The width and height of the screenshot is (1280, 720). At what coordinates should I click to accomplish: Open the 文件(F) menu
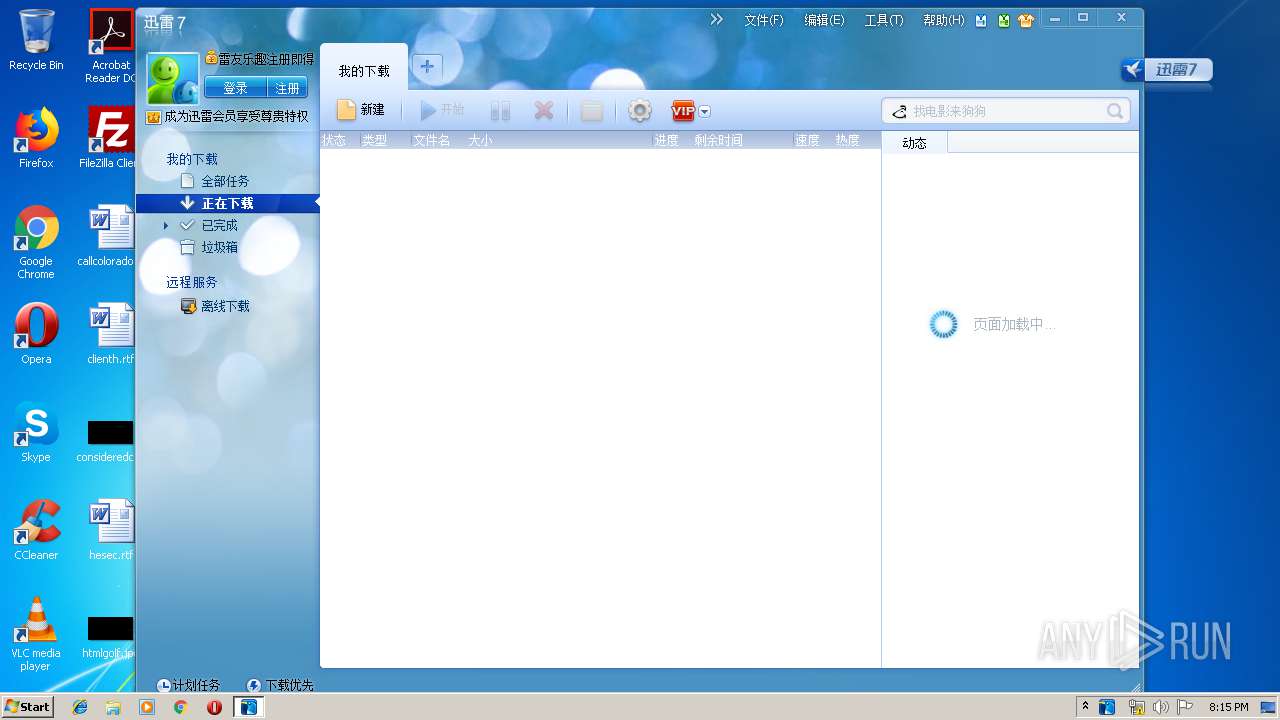point(764,20)
